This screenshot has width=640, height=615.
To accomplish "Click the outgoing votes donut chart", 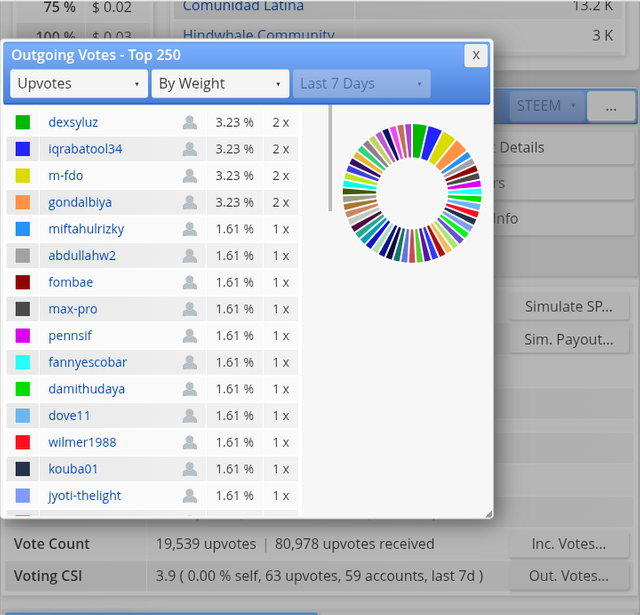I will pos(412,193).
